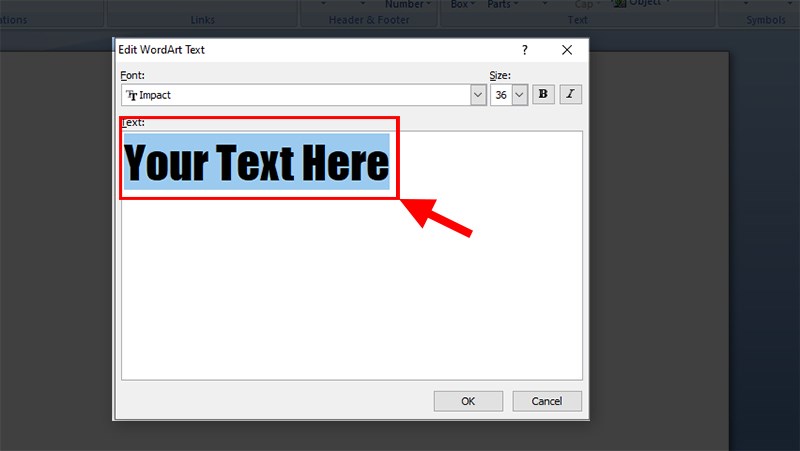Open the Parts dropdown in dimmed ribbon
Viewport: 800px width, 451px height.
pos(503,4)
